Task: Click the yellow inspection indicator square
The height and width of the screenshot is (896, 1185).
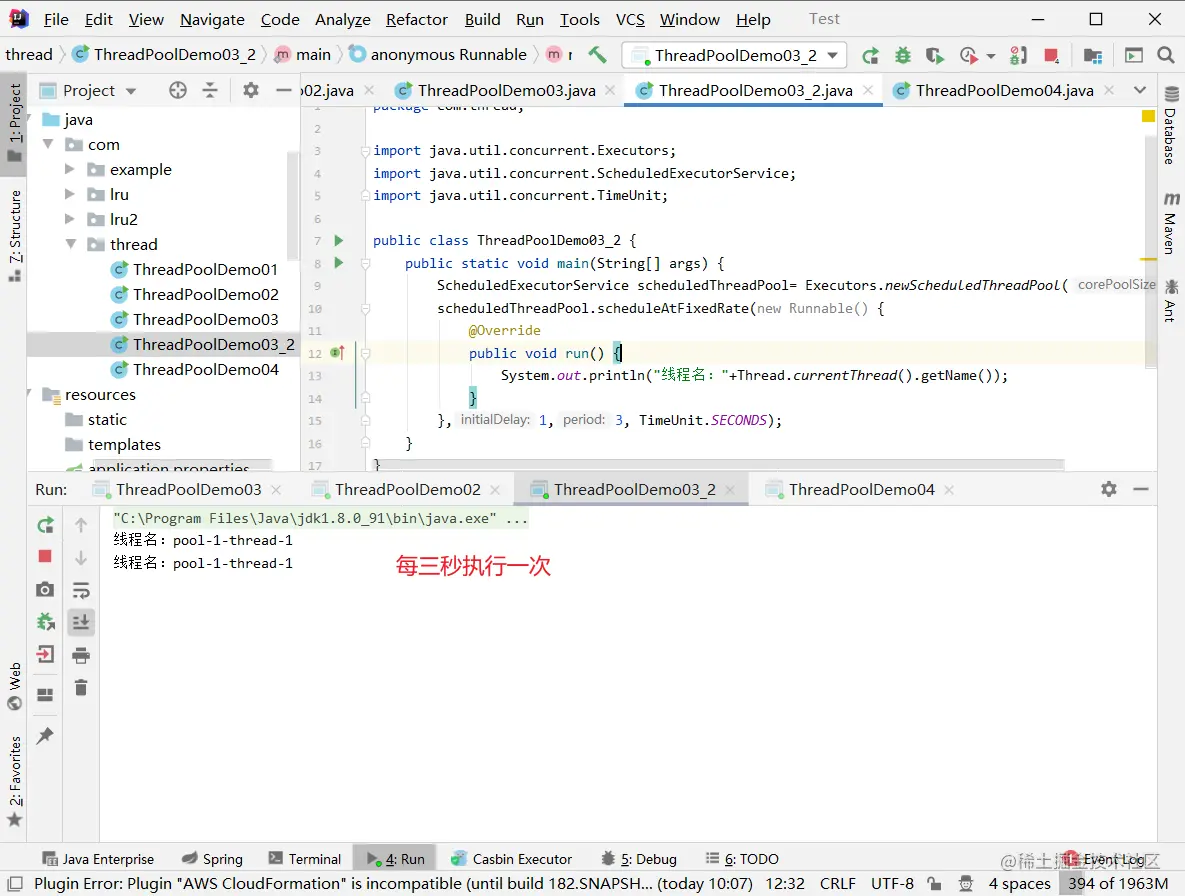Action: (1148, 116)
